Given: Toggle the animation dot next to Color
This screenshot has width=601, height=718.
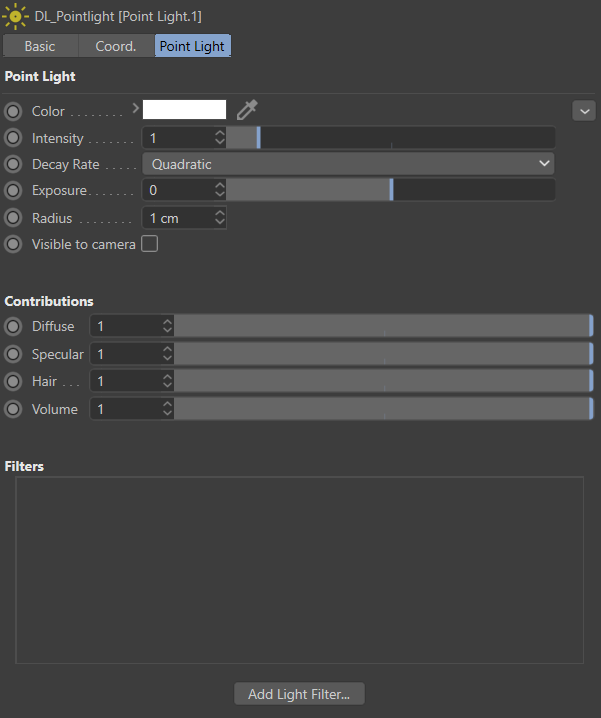Looking at the screenshot, I should [x=13, y=111].
